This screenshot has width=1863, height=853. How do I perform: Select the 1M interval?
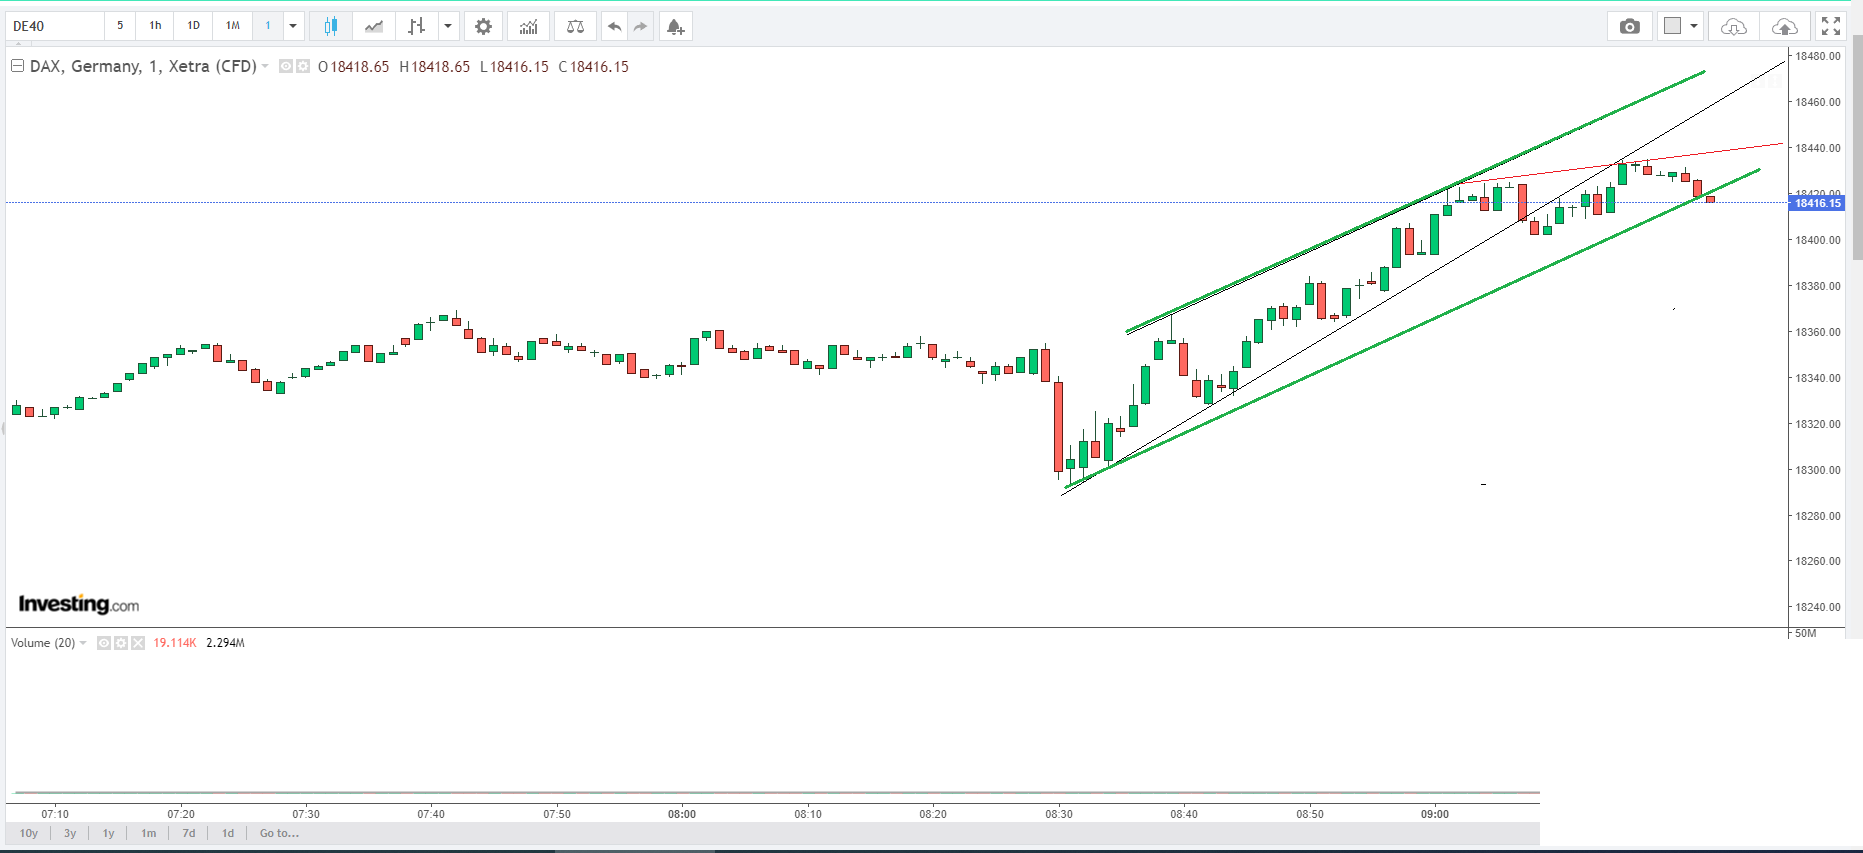(233, 26)
